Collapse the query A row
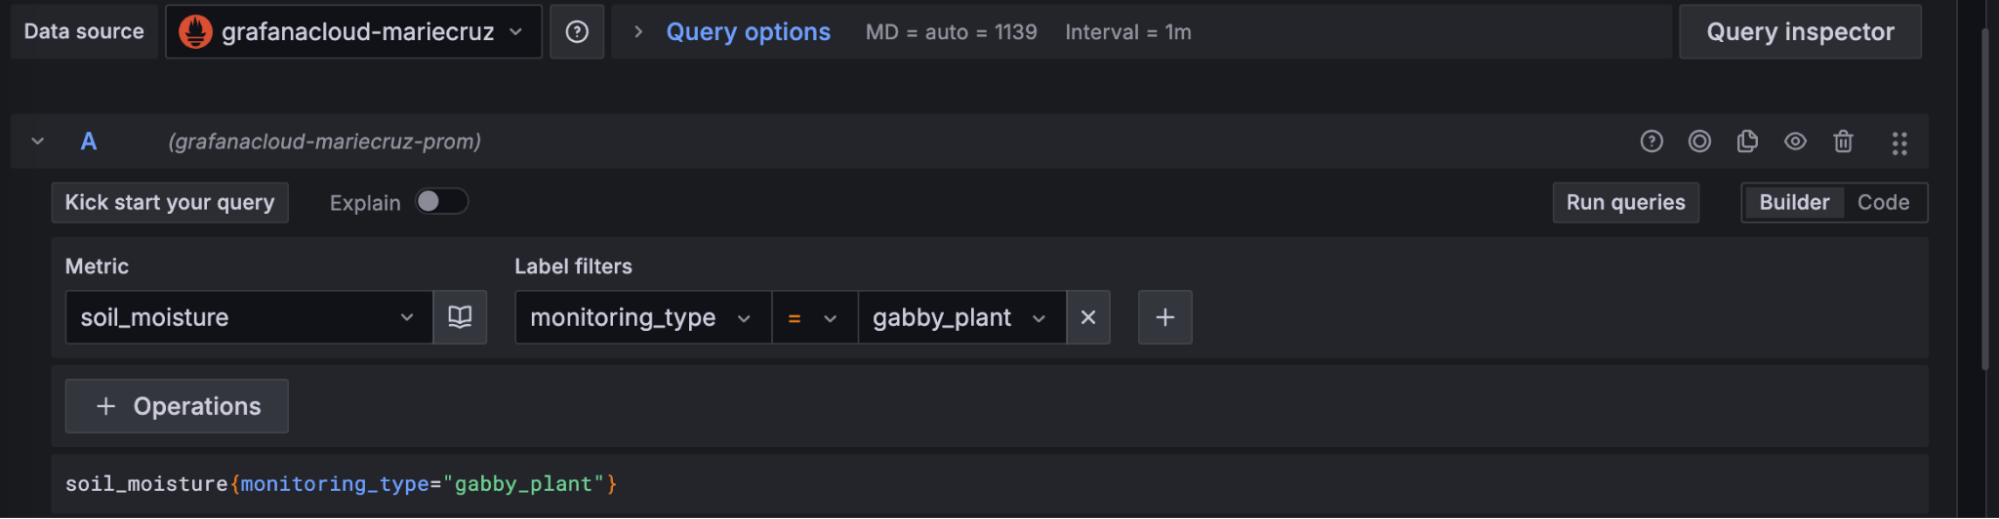 point(38,142)
